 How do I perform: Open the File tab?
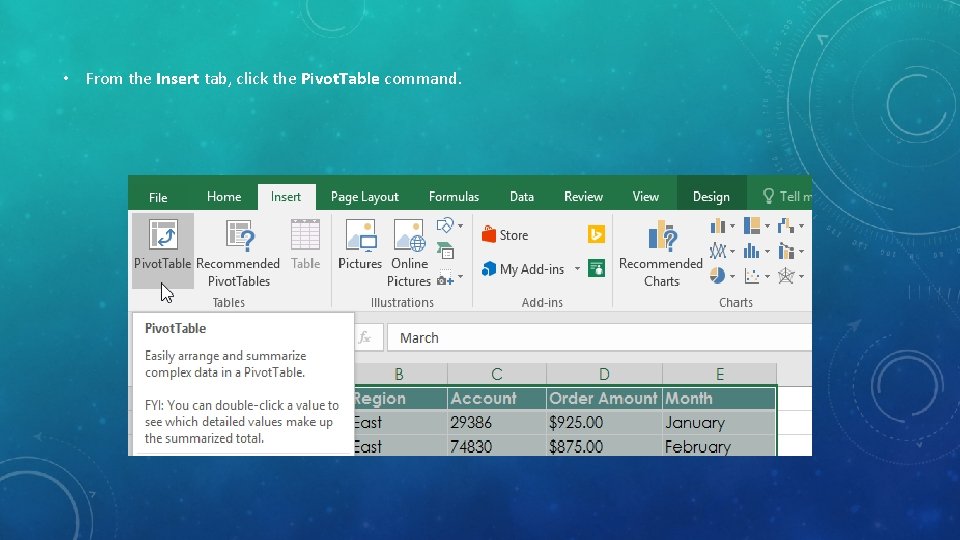(158, 197)
